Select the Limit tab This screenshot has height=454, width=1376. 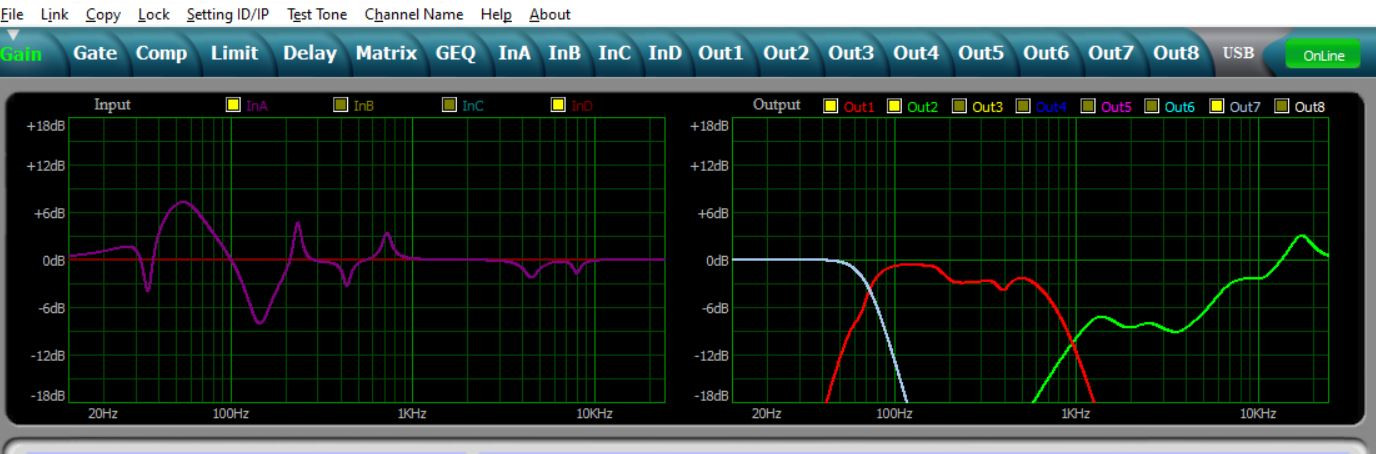click(234, 53)
